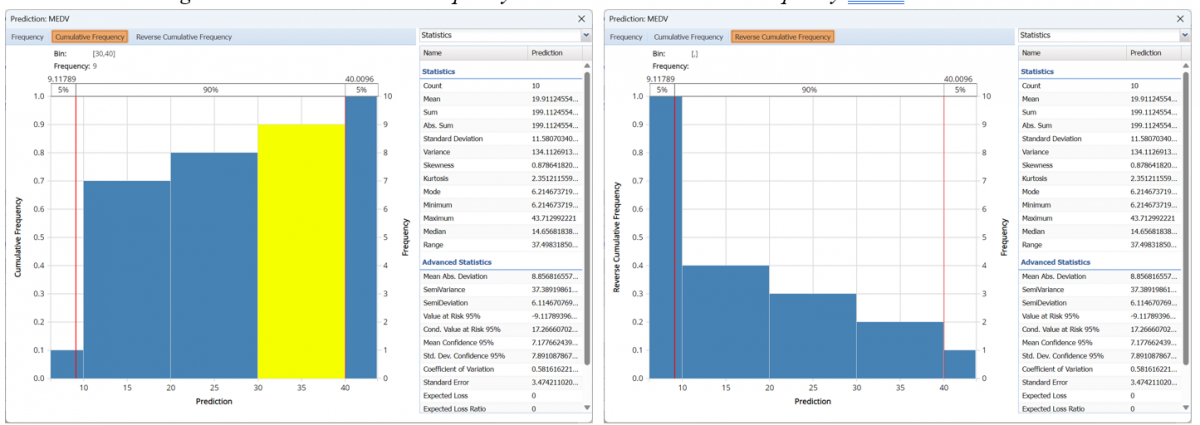Close the right Prediction: MEDV window
Screen dimensions: 1200x425
[1180, 18]
